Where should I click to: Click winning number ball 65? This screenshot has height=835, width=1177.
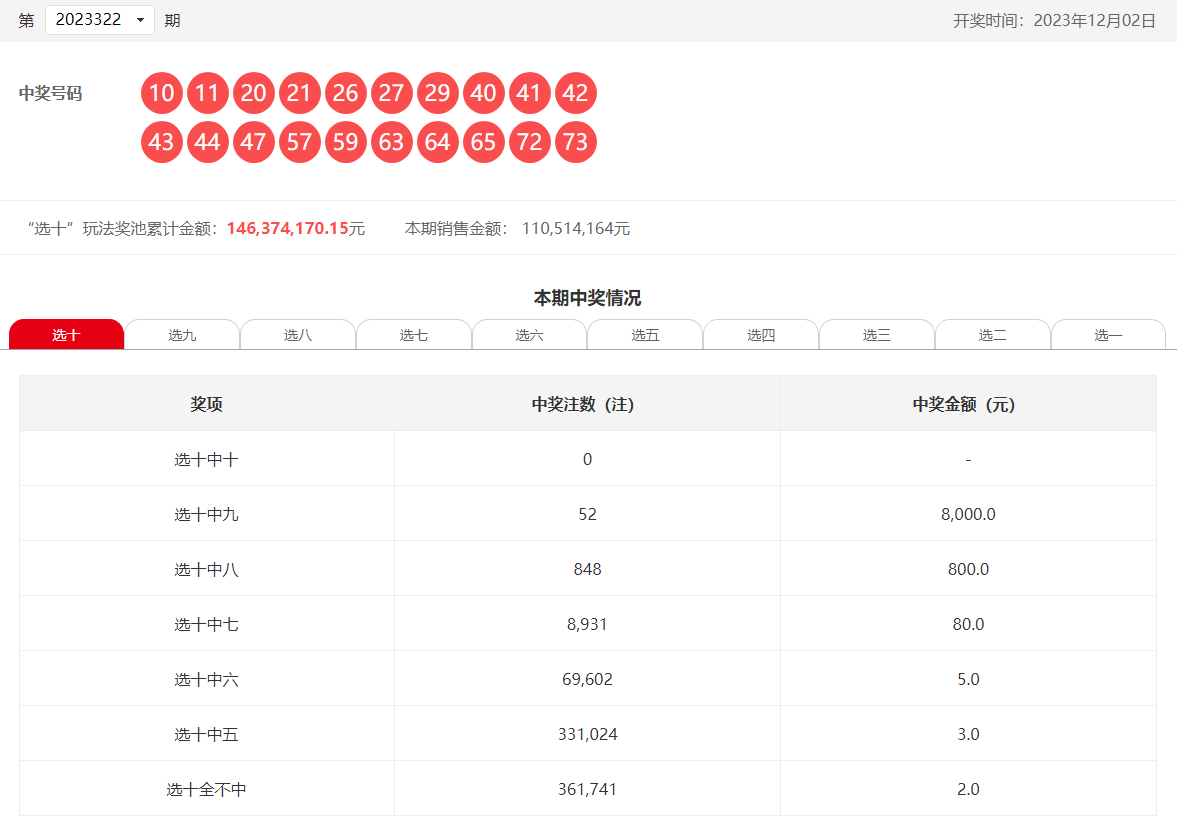click(484, 142)
